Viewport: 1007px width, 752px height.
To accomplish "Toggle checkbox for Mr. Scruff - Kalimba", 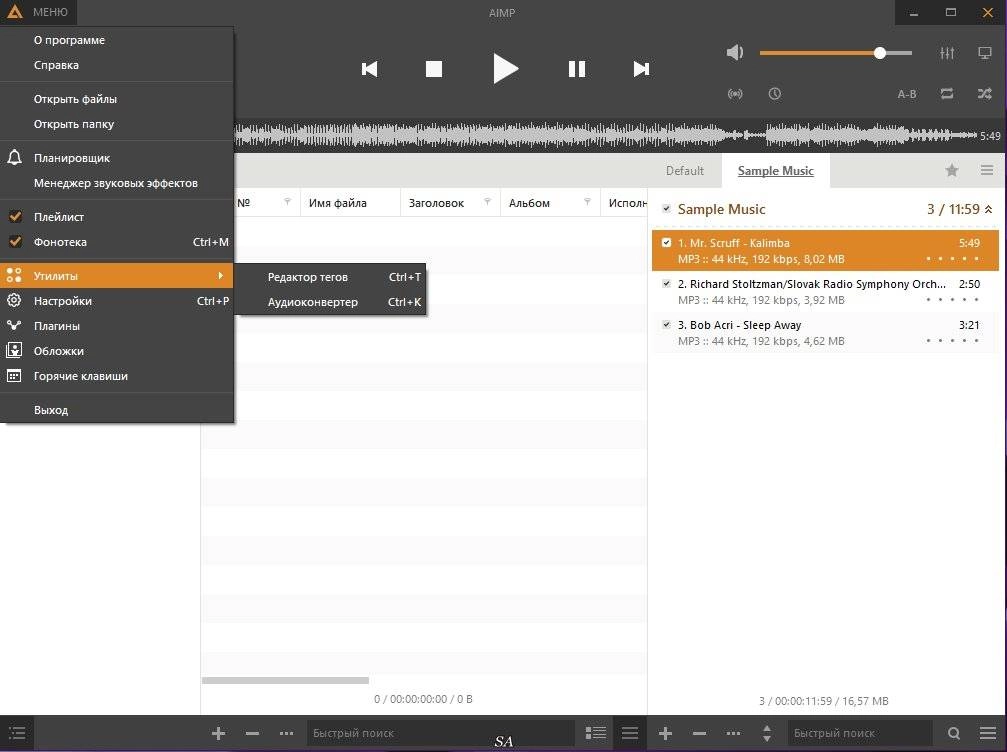I will 666,243.
